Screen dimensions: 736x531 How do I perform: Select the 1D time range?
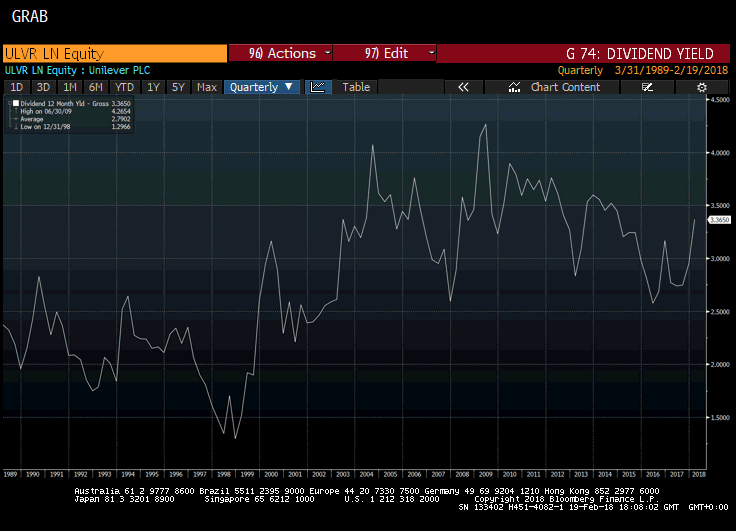(16, 87)
